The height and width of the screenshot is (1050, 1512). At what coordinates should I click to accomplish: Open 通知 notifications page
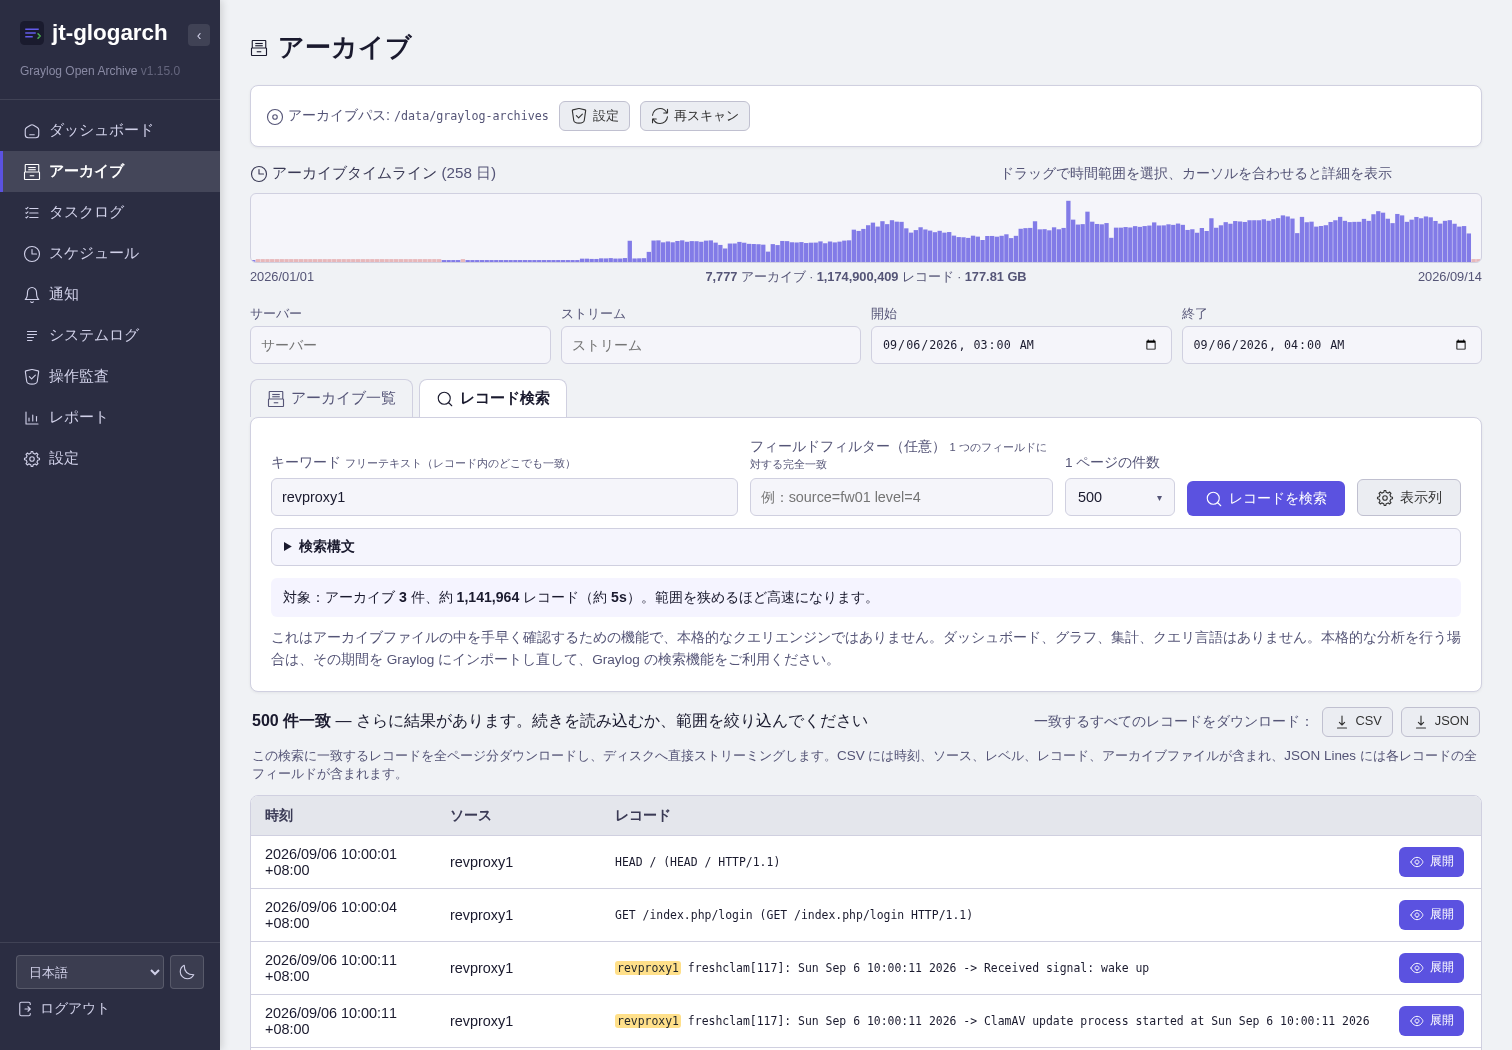pos(110,294)
